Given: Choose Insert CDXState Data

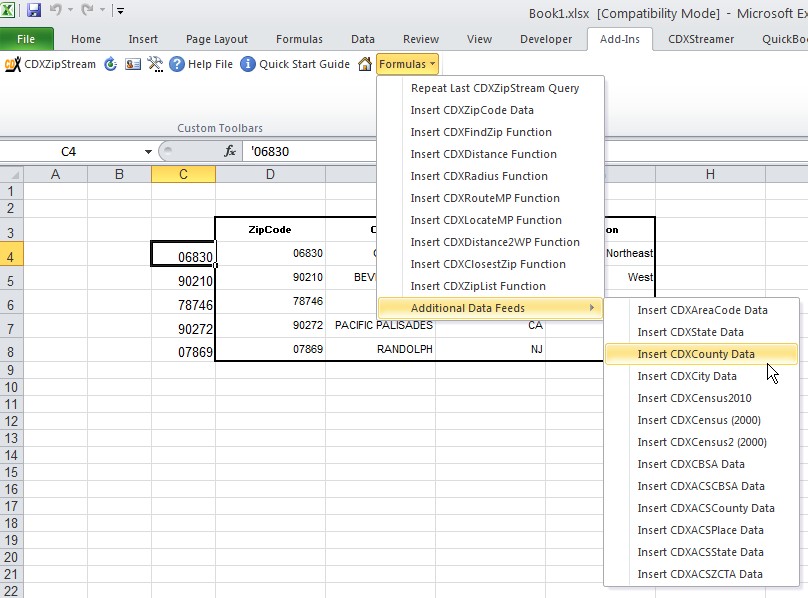Looking at the screenshot, I should tap(701, 333).
